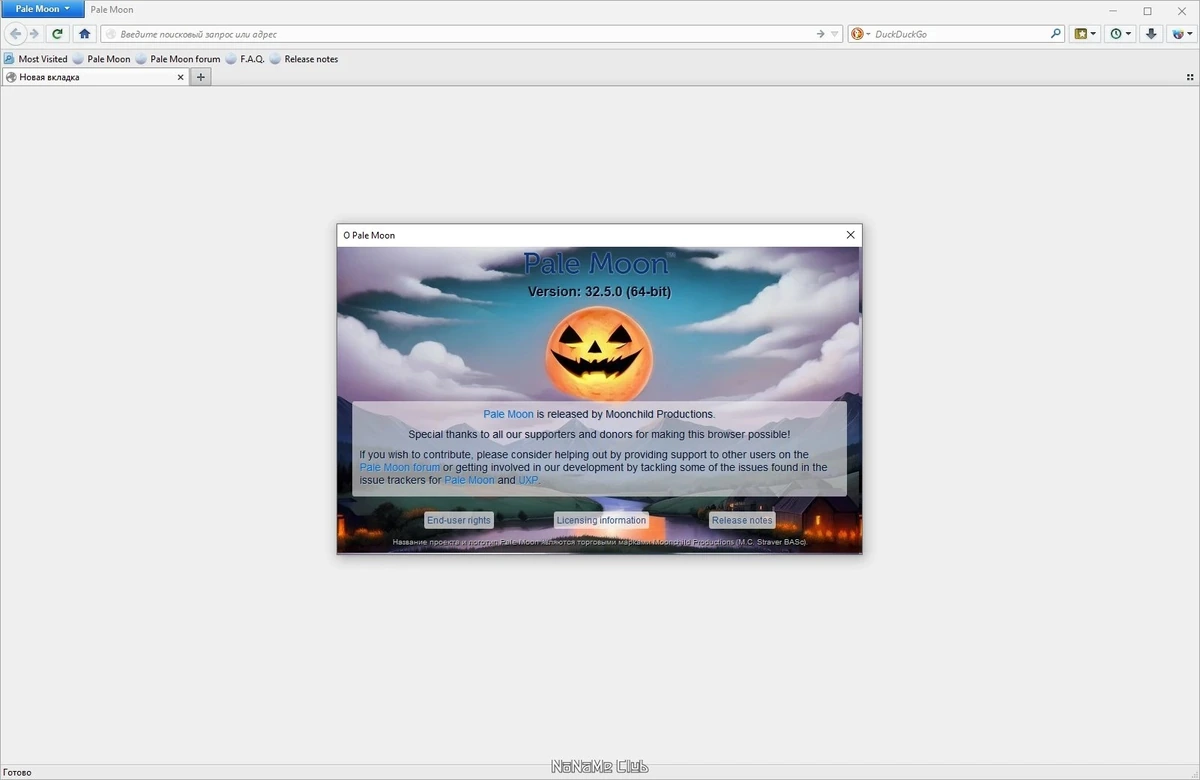
Task: Close the Новая вкладка tab
Action: click(181, 77)
